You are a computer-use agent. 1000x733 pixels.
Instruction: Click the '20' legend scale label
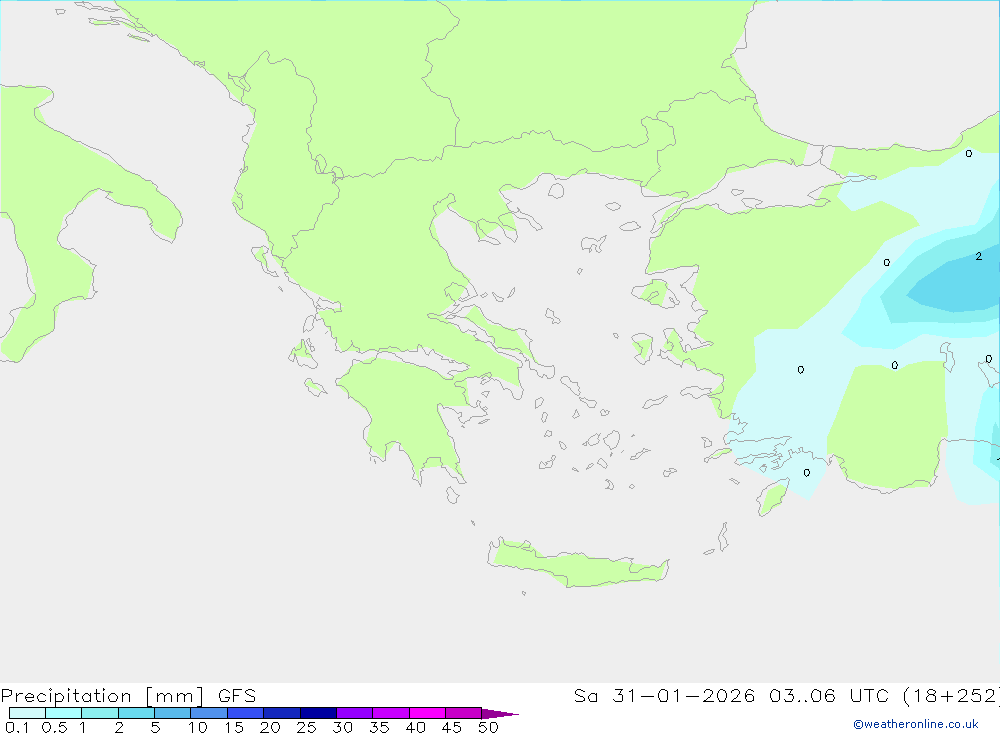(270, 727)
